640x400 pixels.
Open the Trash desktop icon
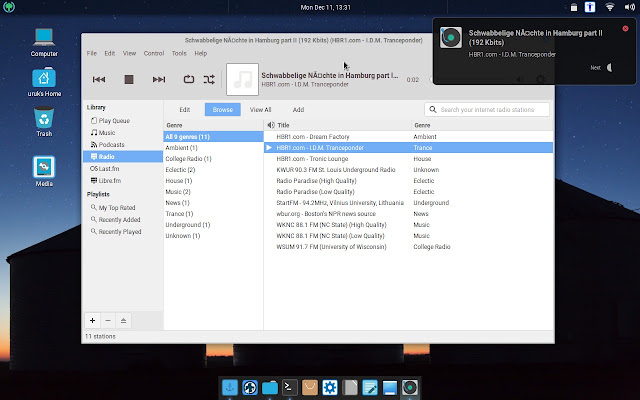44,122
